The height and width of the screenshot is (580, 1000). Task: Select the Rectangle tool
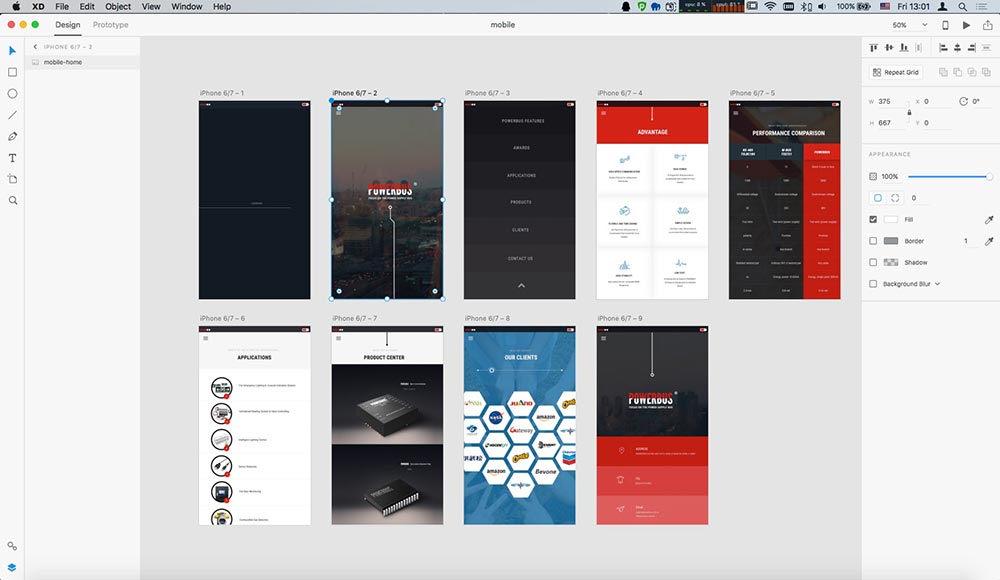coord(12,72)
